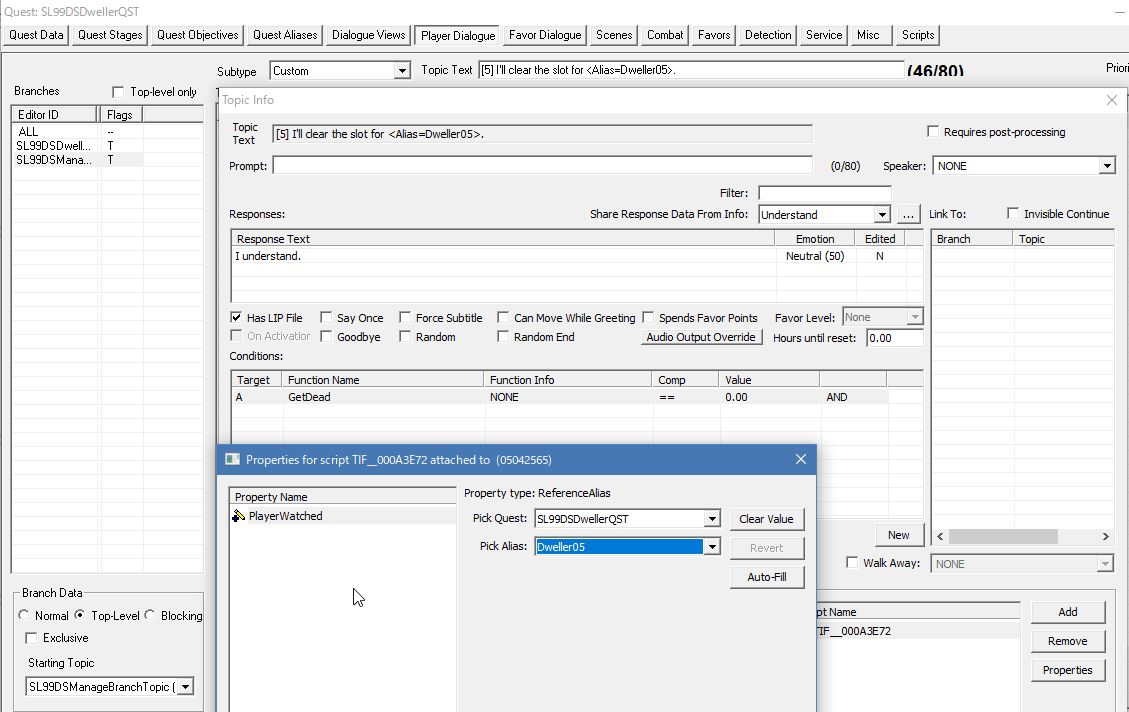Viewport: 1129px width, 712px height.
Task: Select the SL99DSMana... branch row
Action: pyautogui.click(x=107, y=160)
